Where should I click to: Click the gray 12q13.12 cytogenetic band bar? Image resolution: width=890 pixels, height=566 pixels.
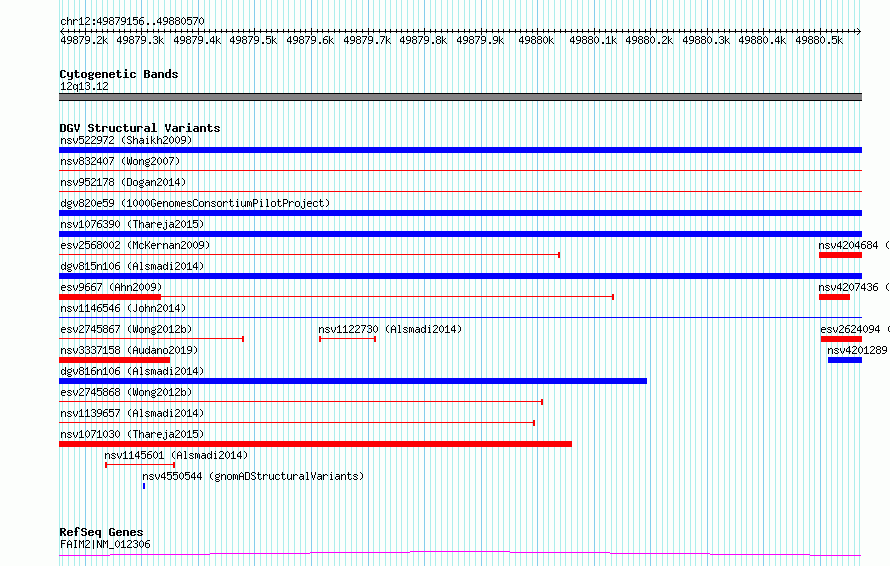pos(460,97)
